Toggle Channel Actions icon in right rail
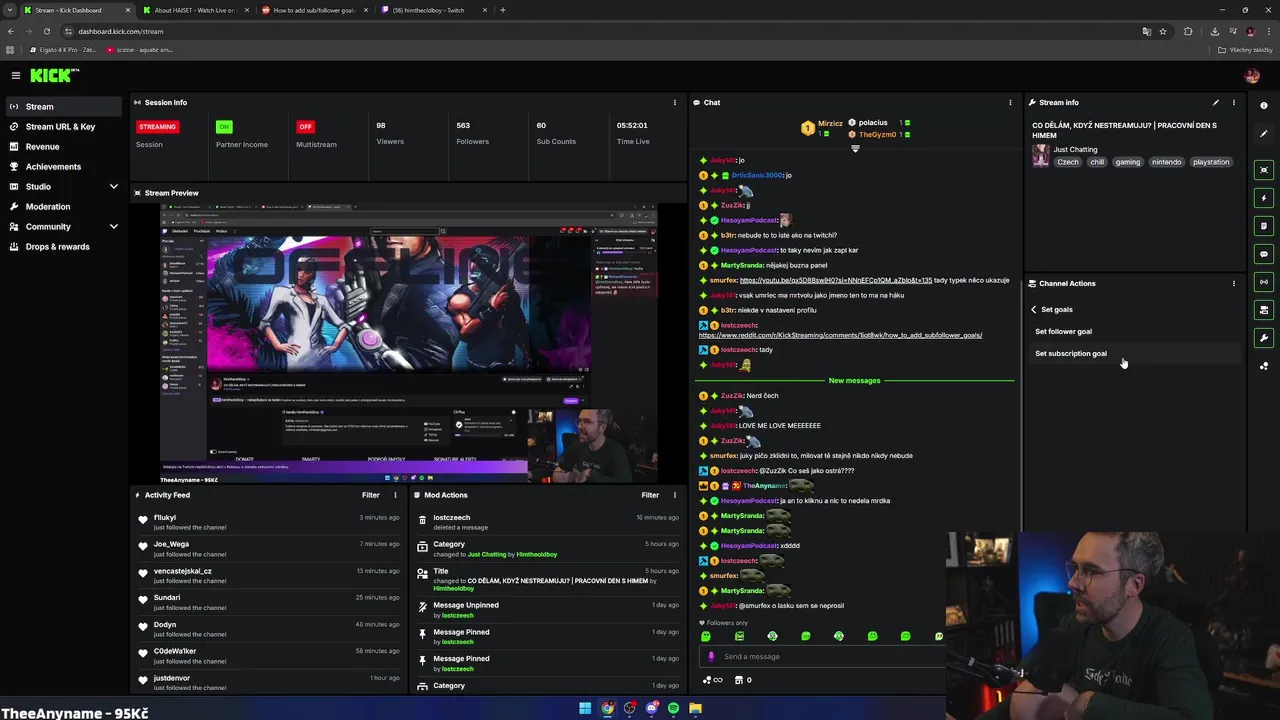The width and height of the screenshot is (1280, 720). (1264, 310)
